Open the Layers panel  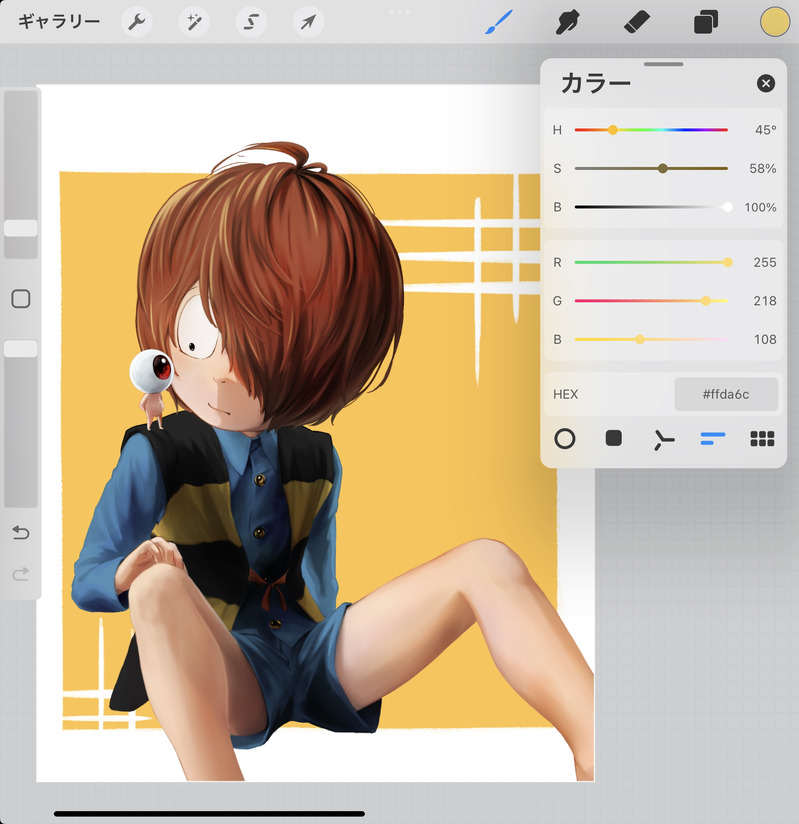click(x=706, y=22)
